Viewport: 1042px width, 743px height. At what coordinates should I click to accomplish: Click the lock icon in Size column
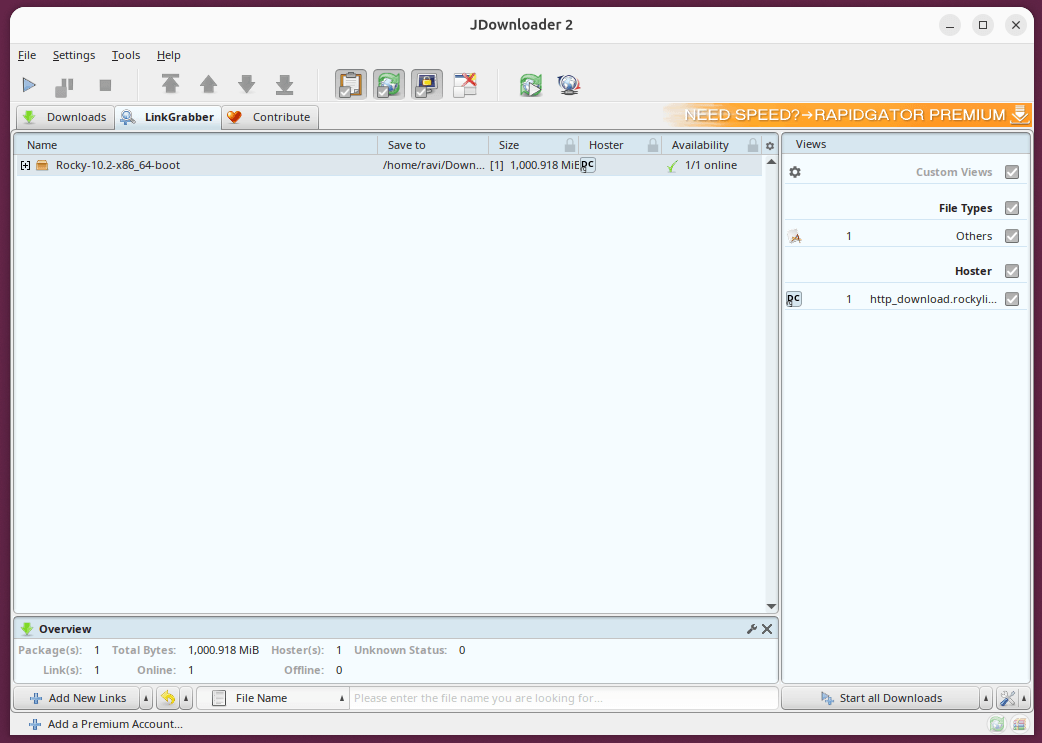tap(570, 145)
